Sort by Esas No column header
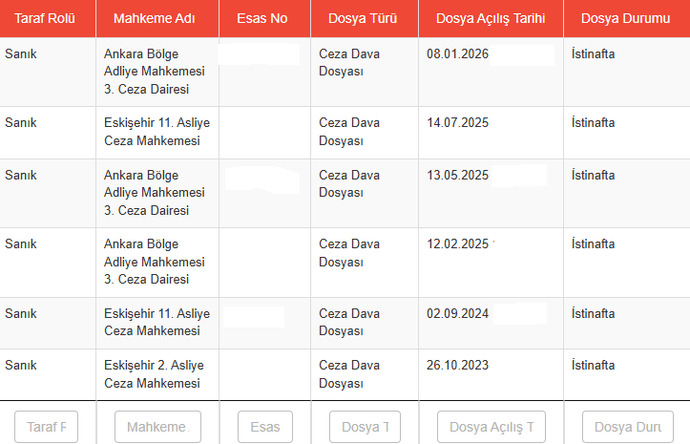The height and width of the screenshot is (444, 690). [262, 18]
